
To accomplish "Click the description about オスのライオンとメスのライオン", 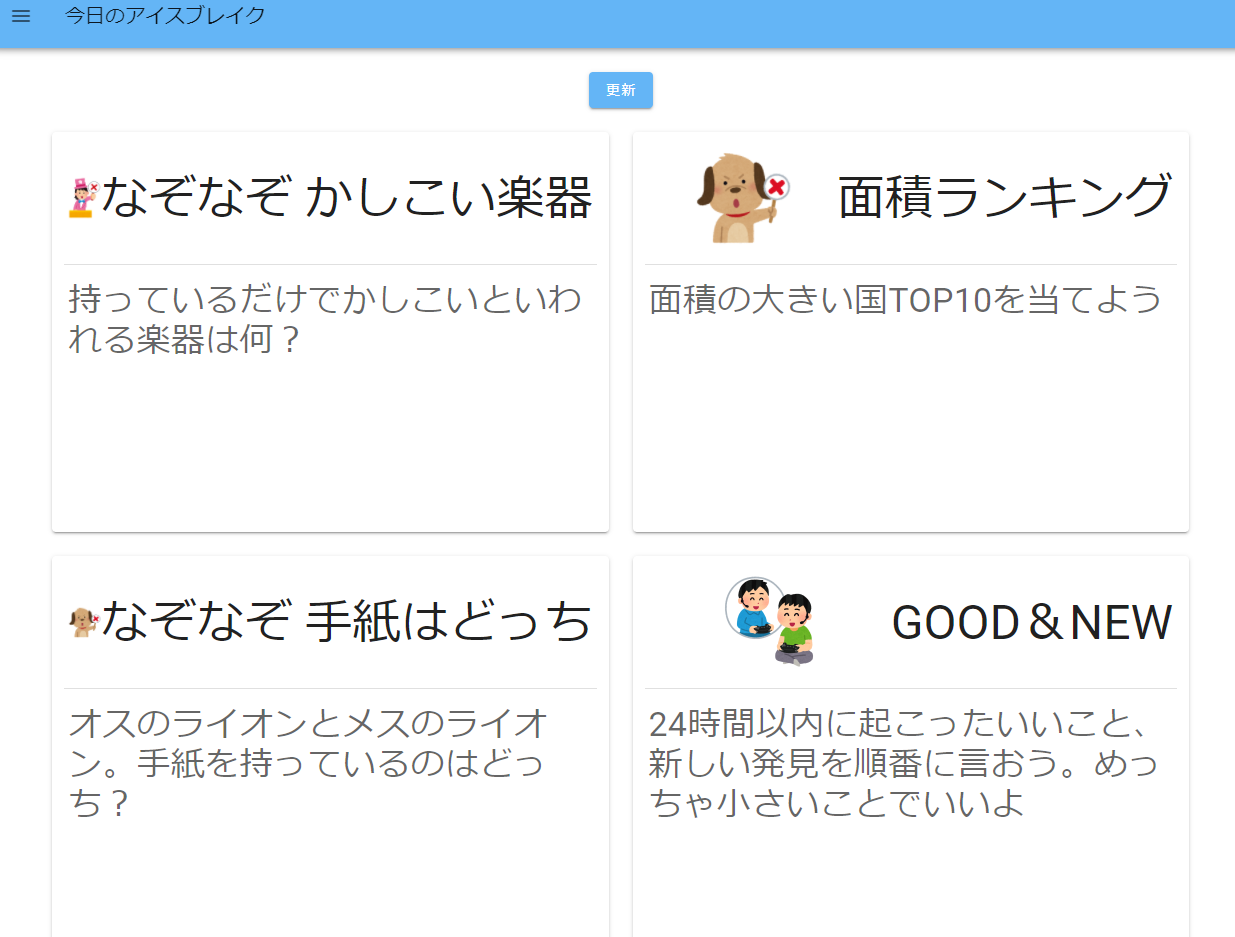I will pyautogui.click(x=308, y=763).
